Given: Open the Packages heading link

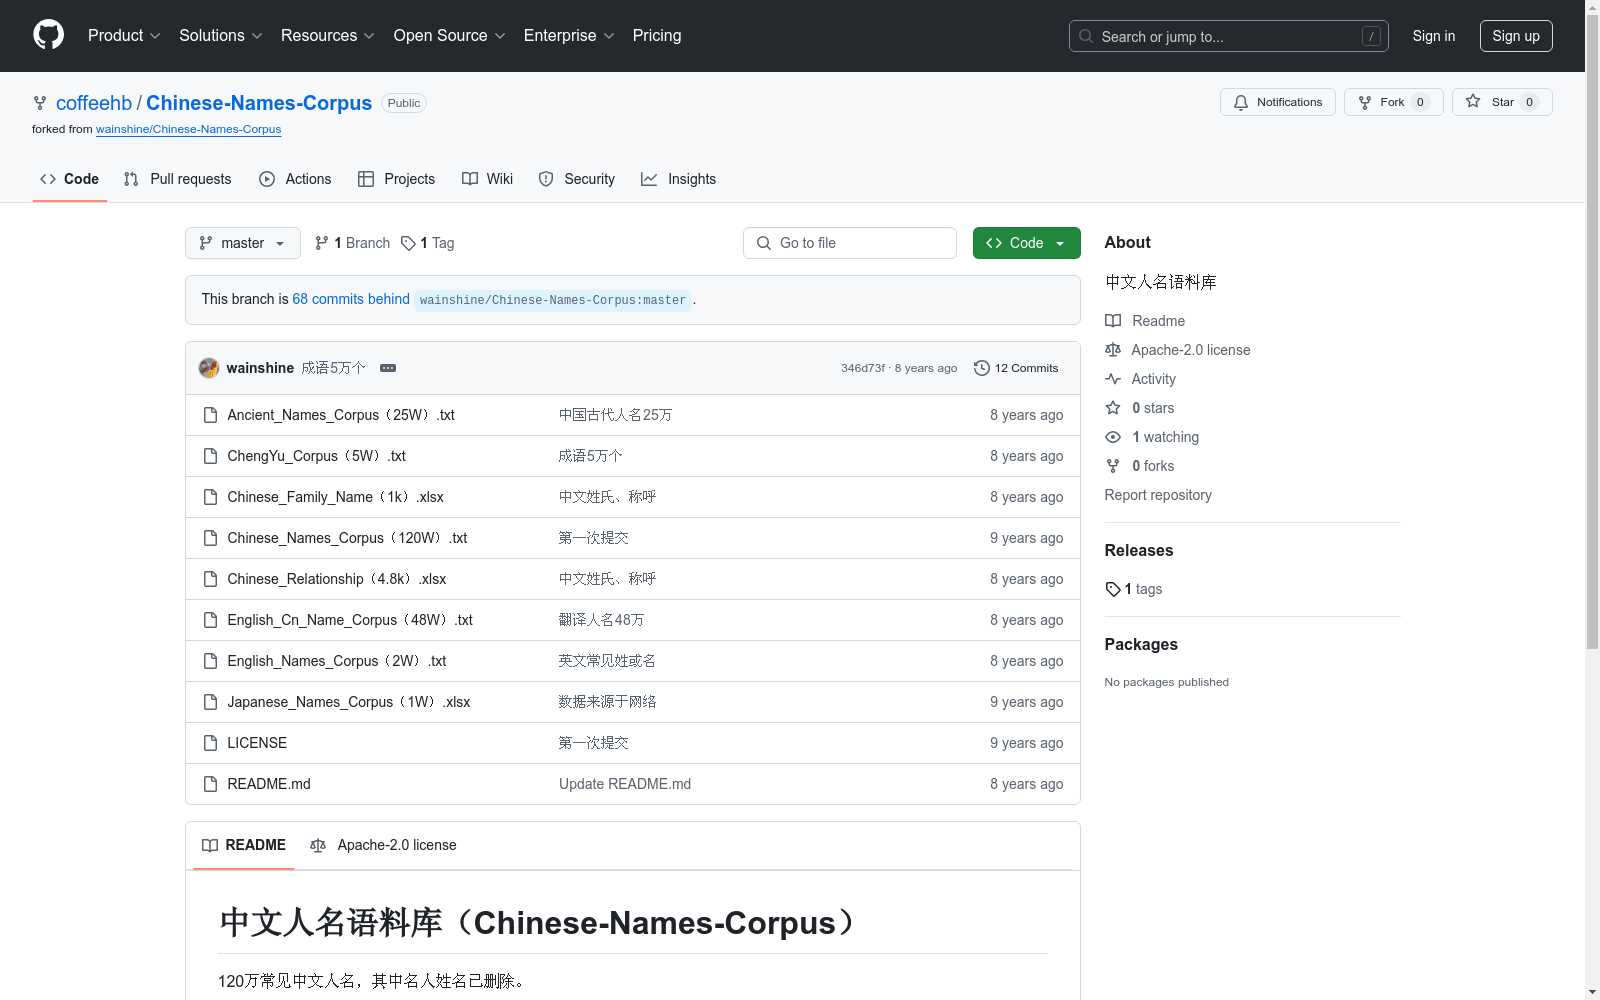Looking at the screenshot, I should click(x=1141, y=644).
